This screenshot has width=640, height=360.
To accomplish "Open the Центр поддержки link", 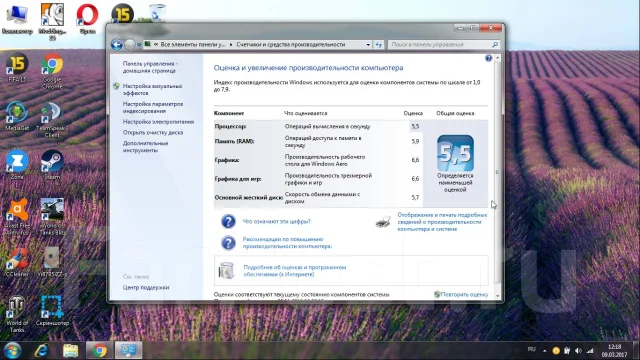I will [146, 287].
